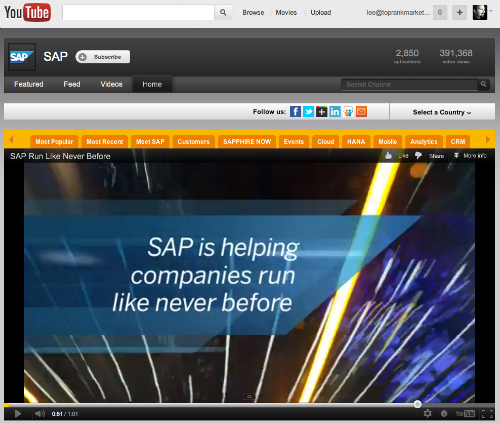
Task: Click the plus button in top bar
Action: (460, 13)
